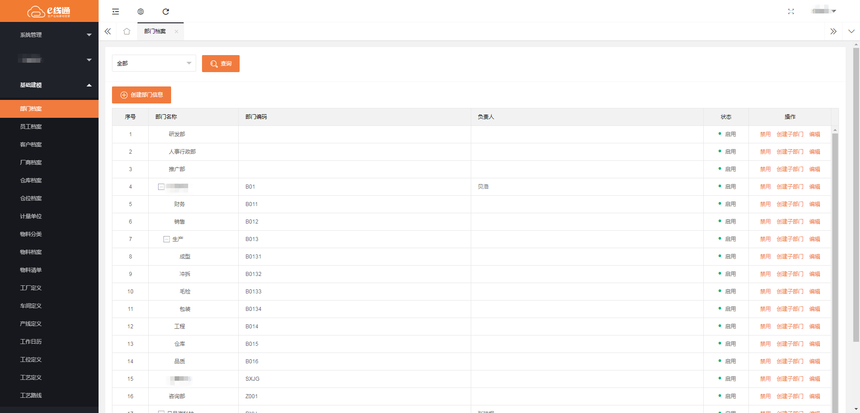Open 员工档案 in the sidebar

pos(31,126)
